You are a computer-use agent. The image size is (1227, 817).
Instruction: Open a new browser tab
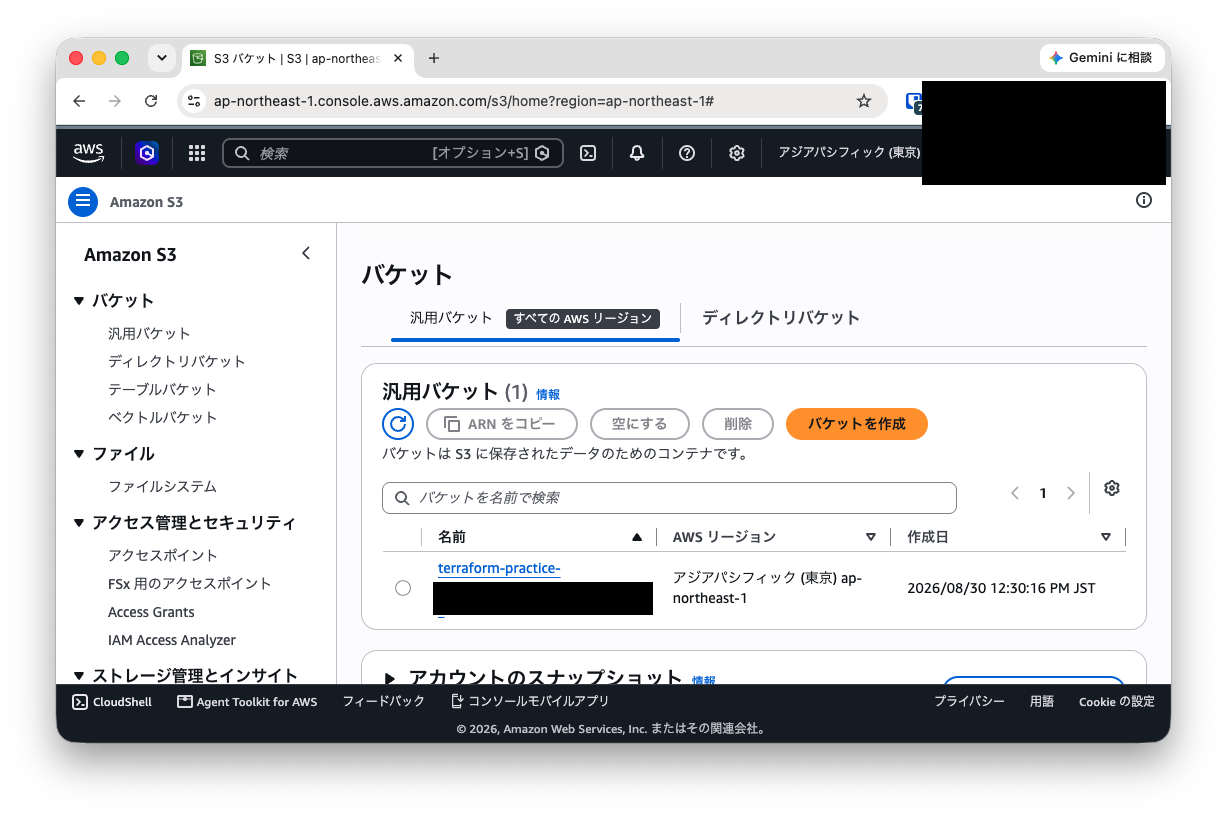[x=434, y=58]
